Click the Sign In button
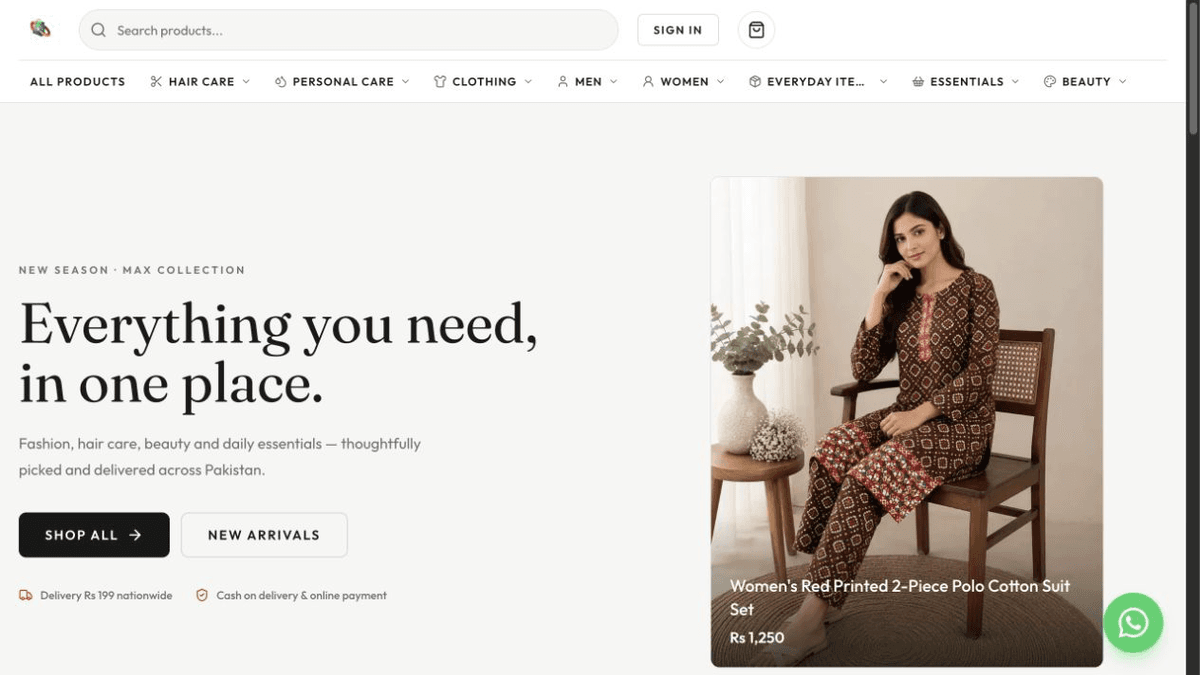The width and height of the screenshot is (1200, 675). tap(678, 30)
